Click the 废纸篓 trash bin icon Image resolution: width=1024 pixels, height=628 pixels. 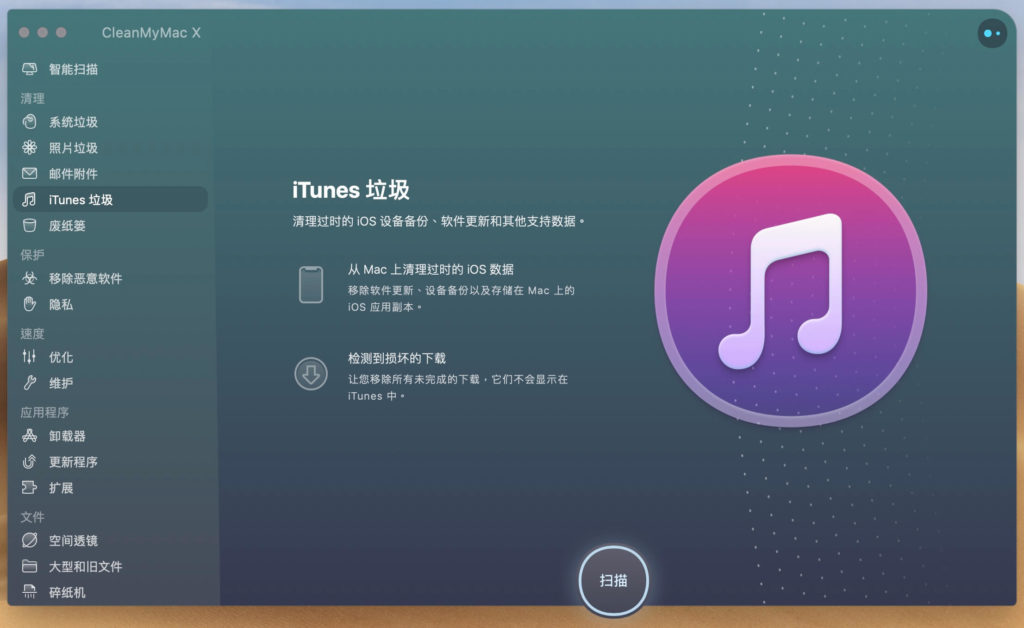[29, 226]
